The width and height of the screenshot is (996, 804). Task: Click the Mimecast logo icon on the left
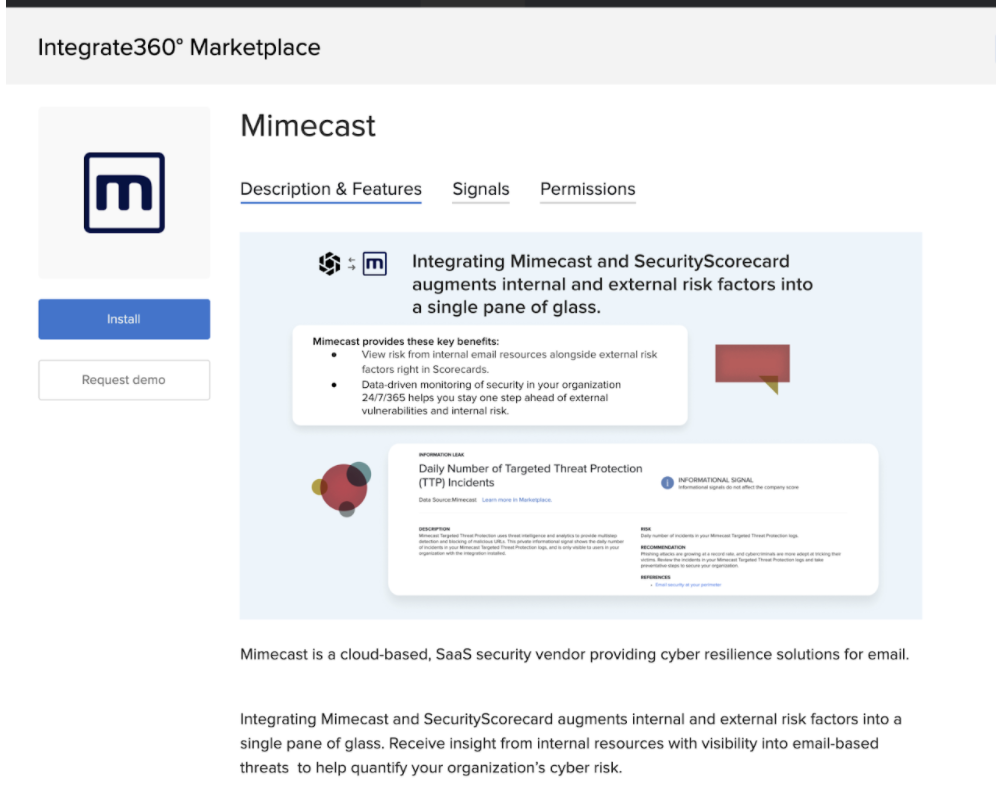pyautogui.click(x=124, y=192)
